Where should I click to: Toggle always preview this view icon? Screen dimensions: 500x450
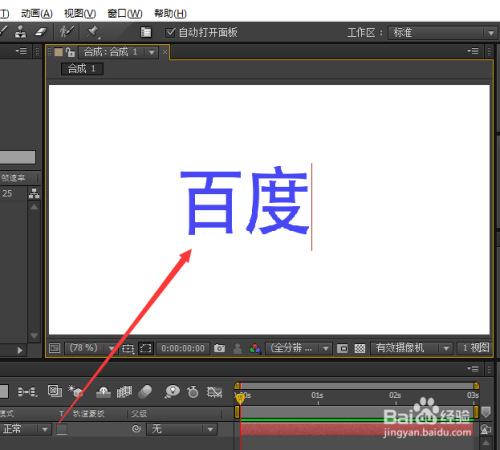[x=54, y=348]
